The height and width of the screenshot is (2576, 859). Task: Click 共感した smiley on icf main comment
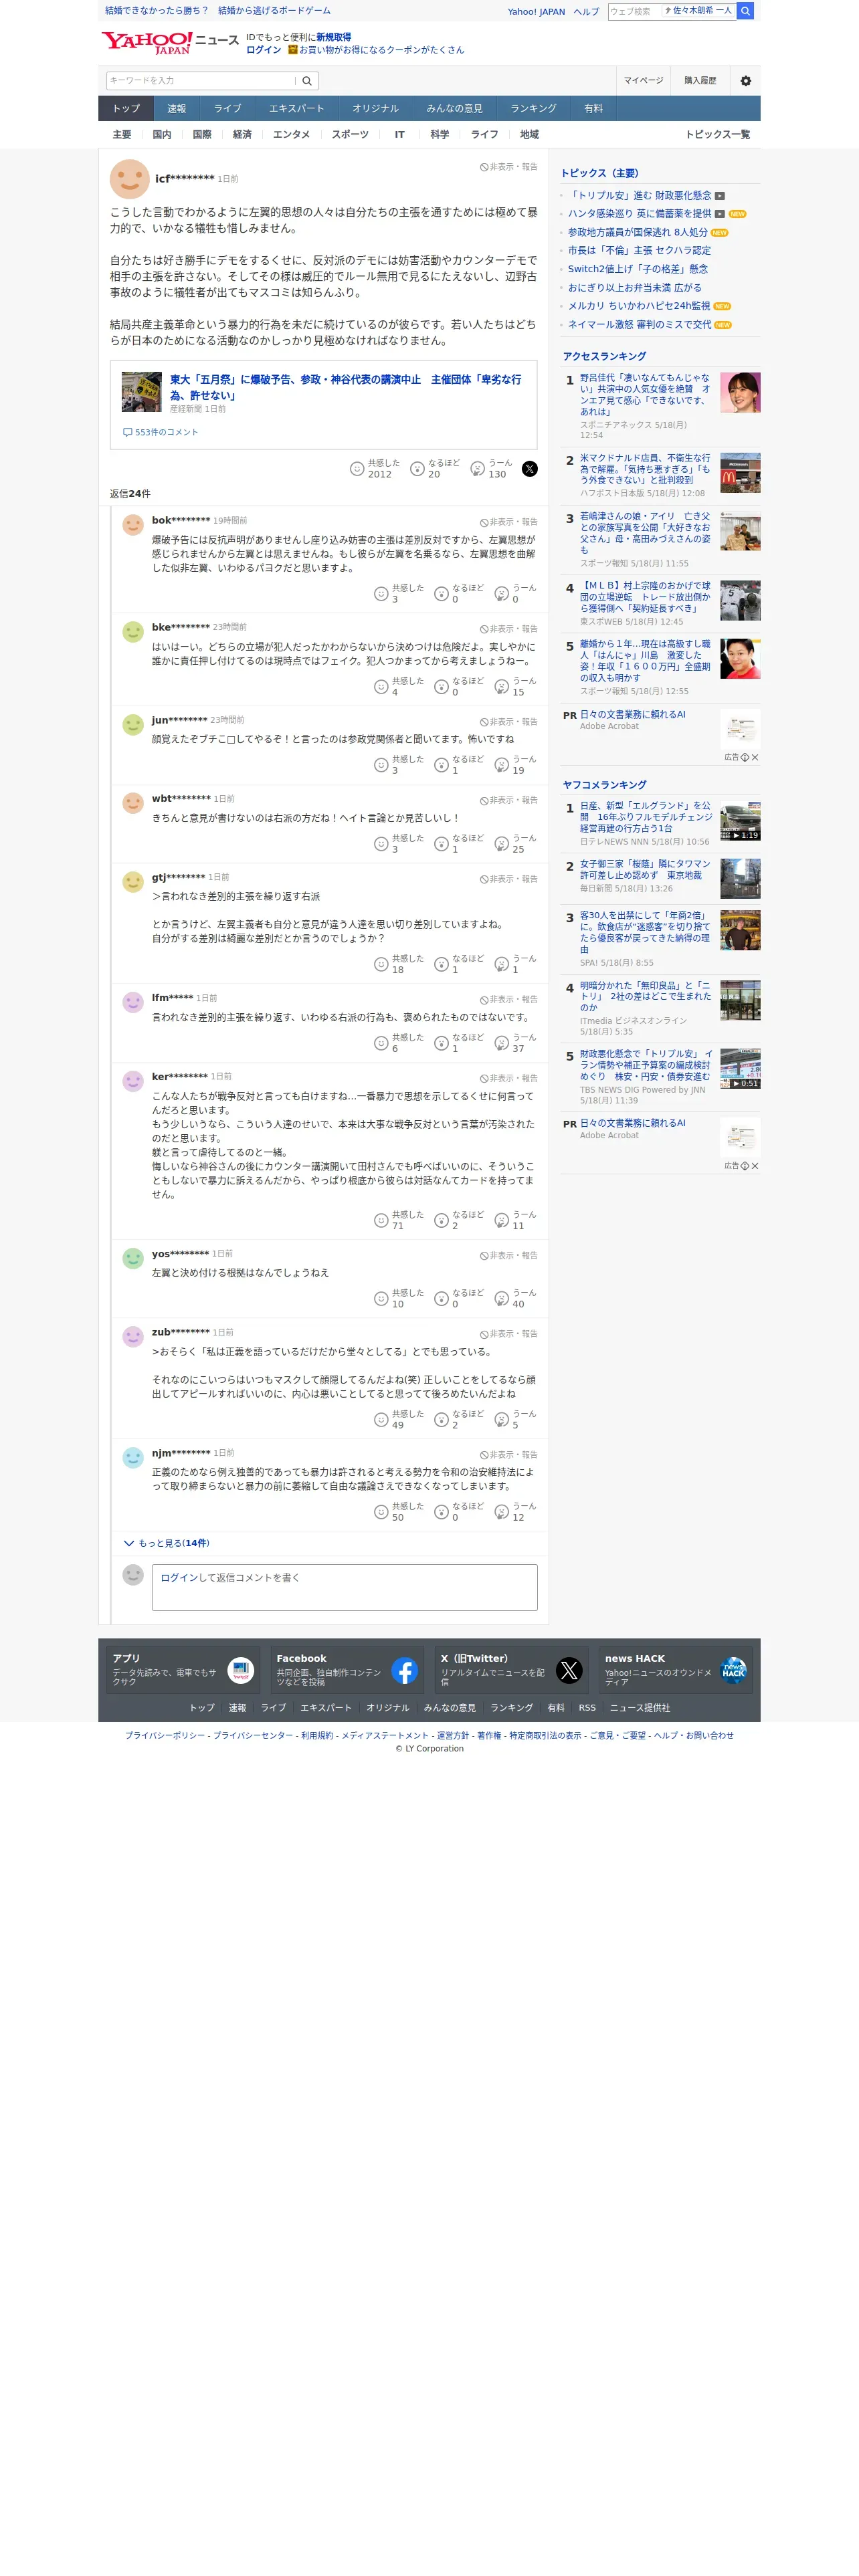[x=357, y=469]
